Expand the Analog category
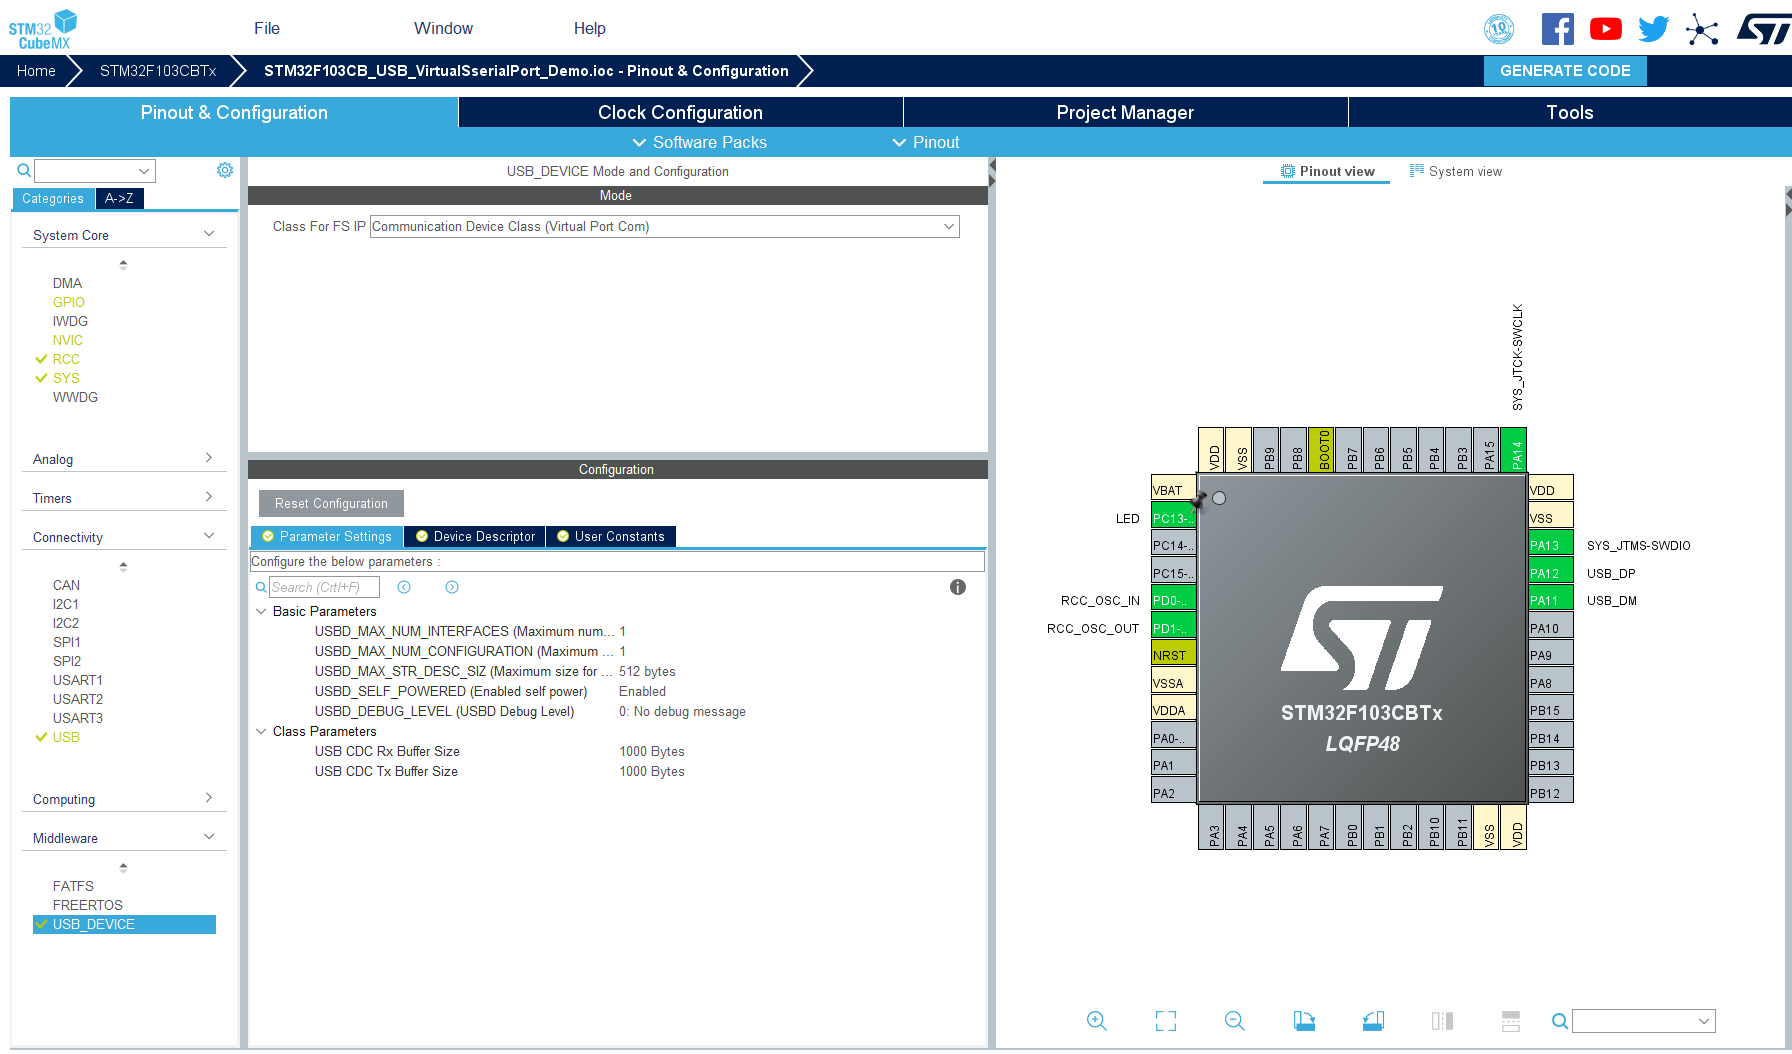The image size is (1792, 1054). pos(208,458)
